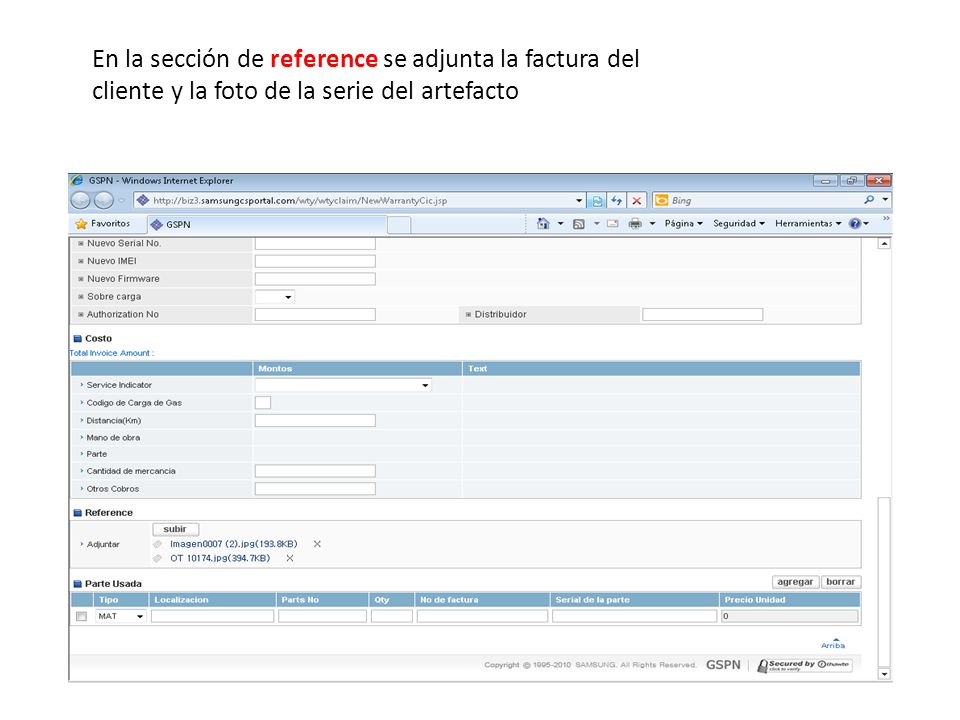Click the Nuevo Firmware field
This screenshot has height=720, width=960.
[315, 279]
